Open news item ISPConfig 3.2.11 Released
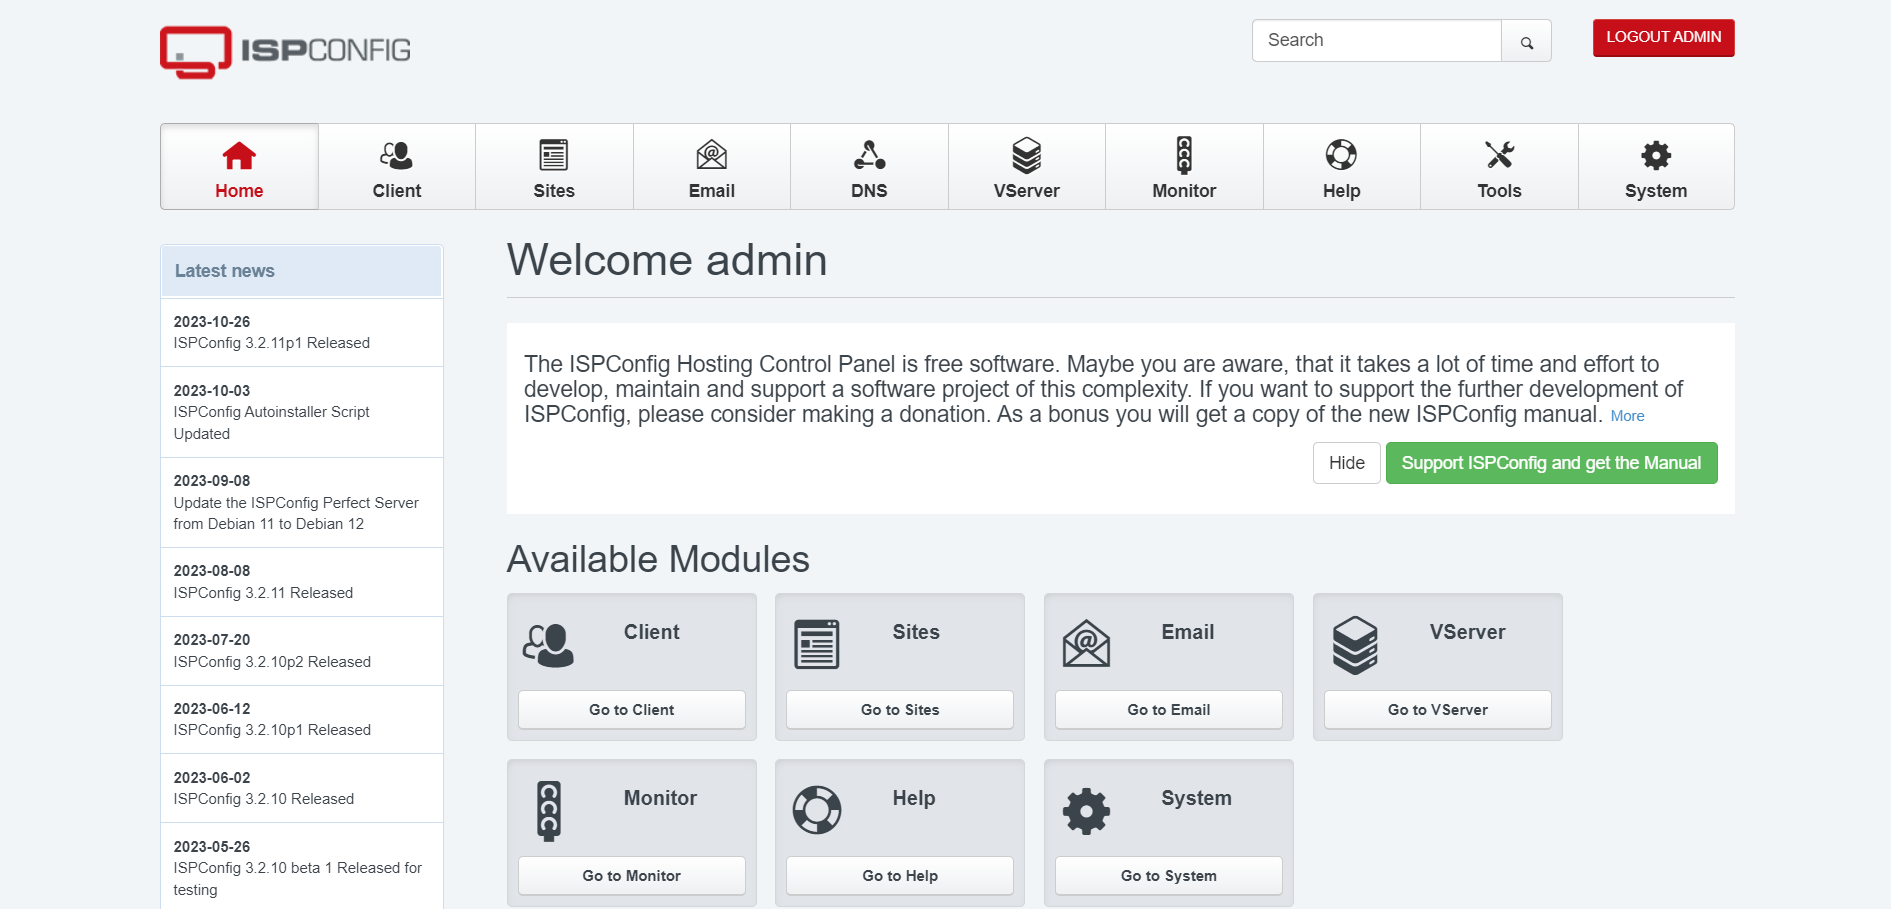 (302, 582)
